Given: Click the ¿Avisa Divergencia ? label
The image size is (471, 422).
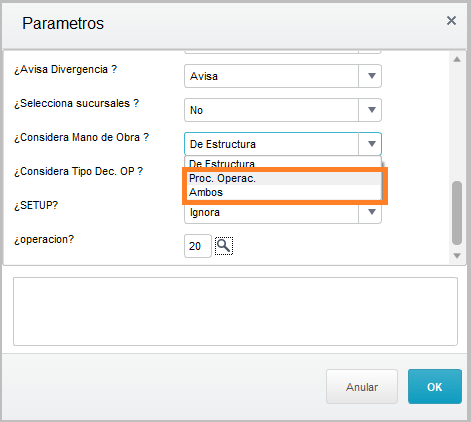Looking at the screenshot, I should coord(65,69).
